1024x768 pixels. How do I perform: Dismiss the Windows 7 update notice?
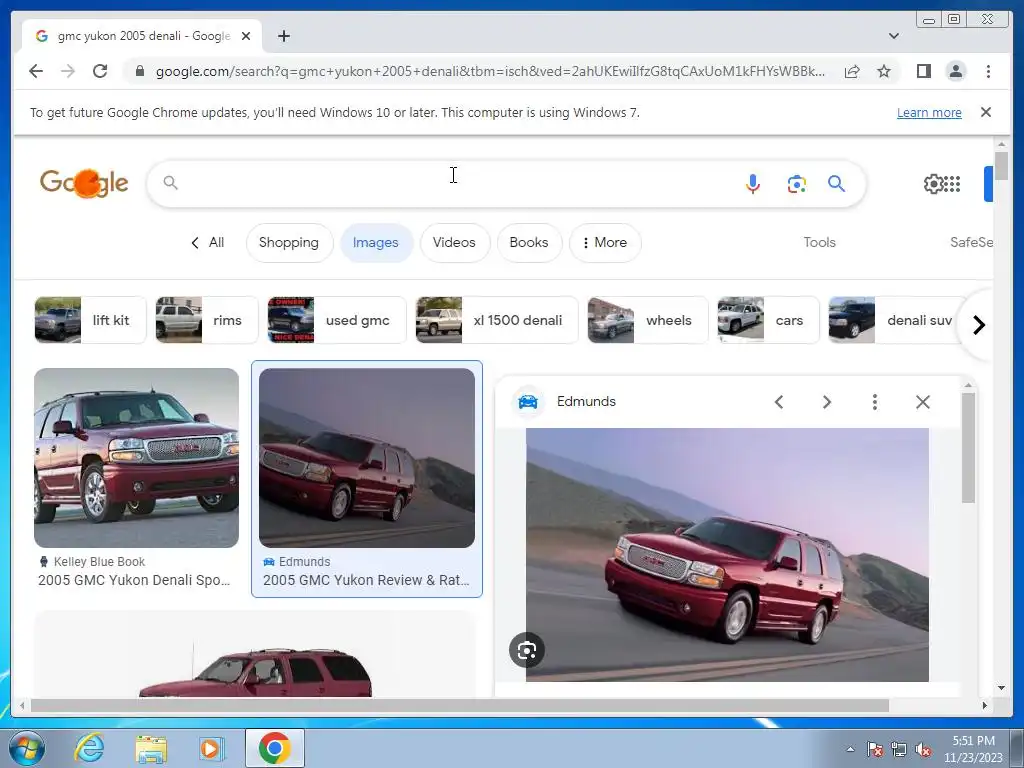coord(985,112)
